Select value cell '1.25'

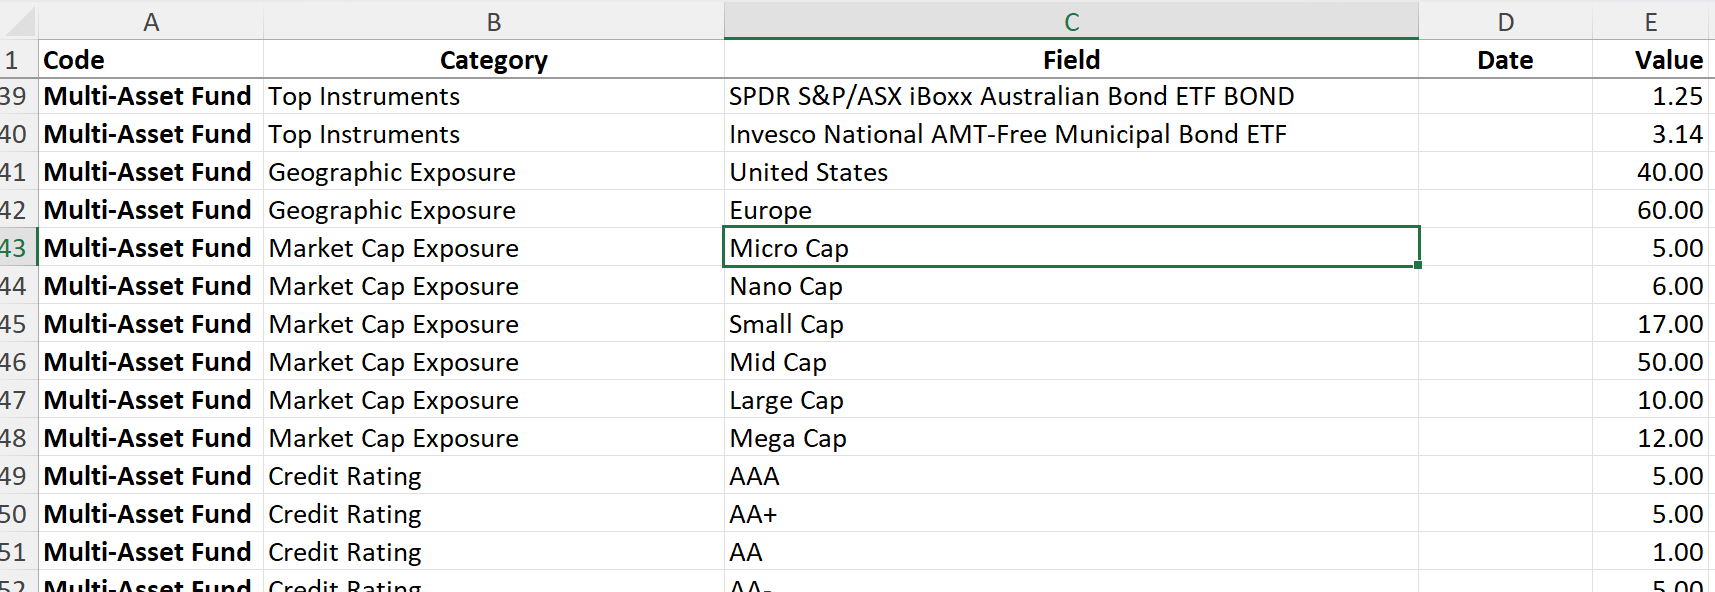[x=1651, y=96]
